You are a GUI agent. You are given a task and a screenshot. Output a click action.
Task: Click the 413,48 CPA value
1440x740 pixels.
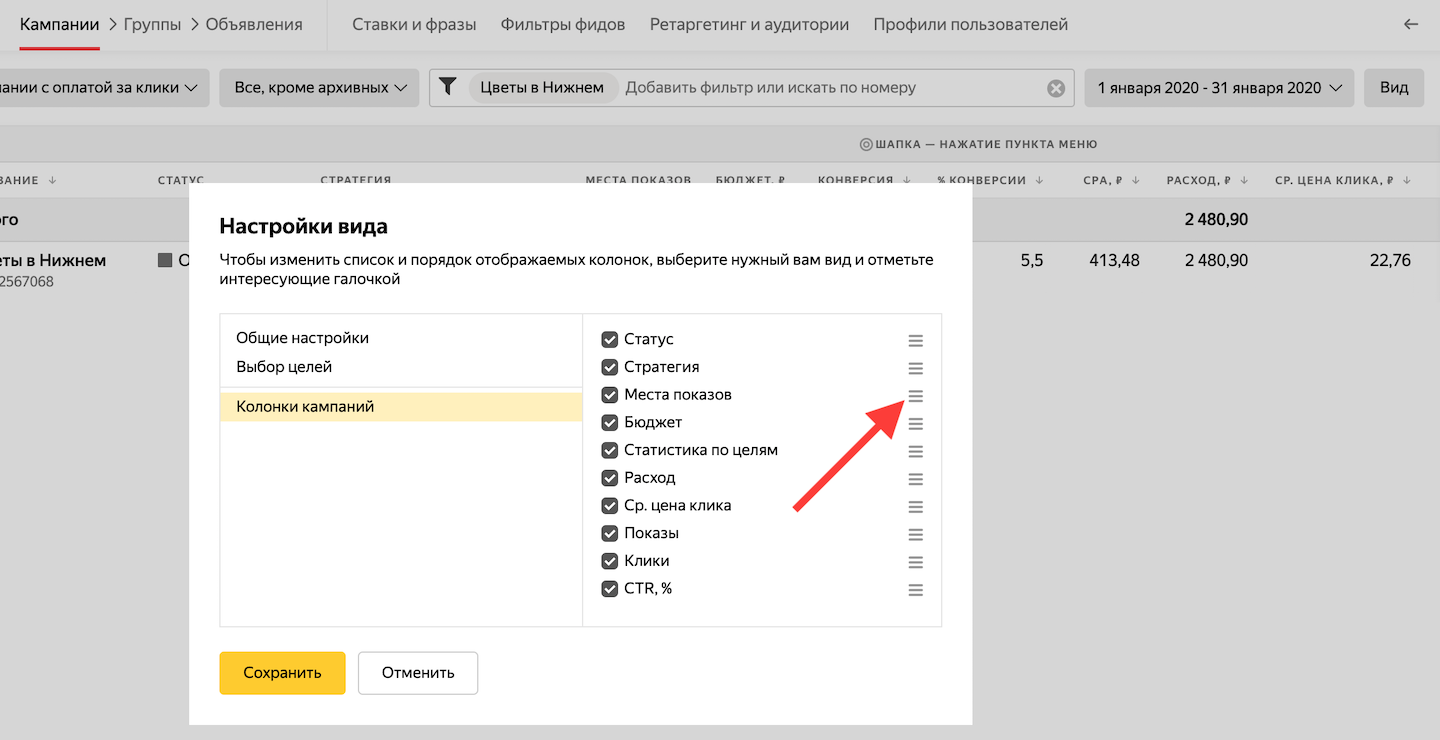pos(1112,261)
